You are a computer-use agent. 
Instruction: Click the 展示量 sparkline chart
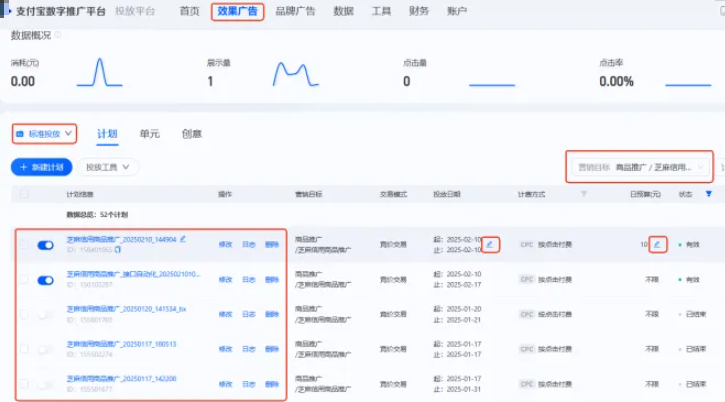(x=295, y=74)
